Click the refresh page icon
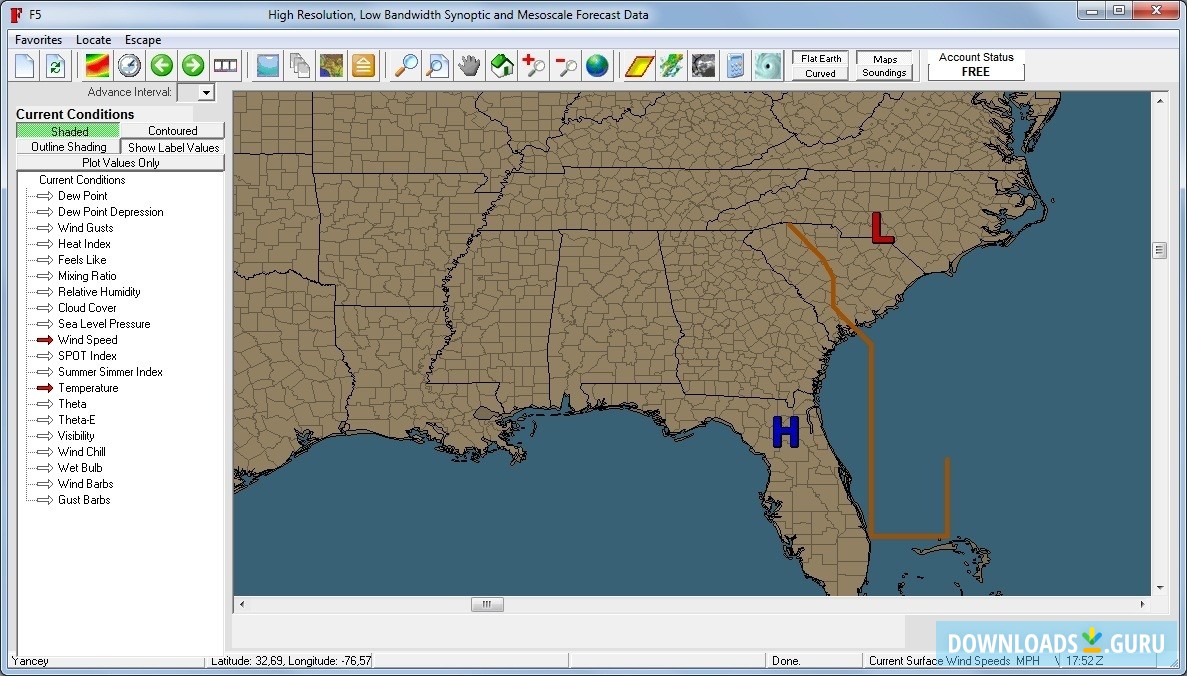 56,66
